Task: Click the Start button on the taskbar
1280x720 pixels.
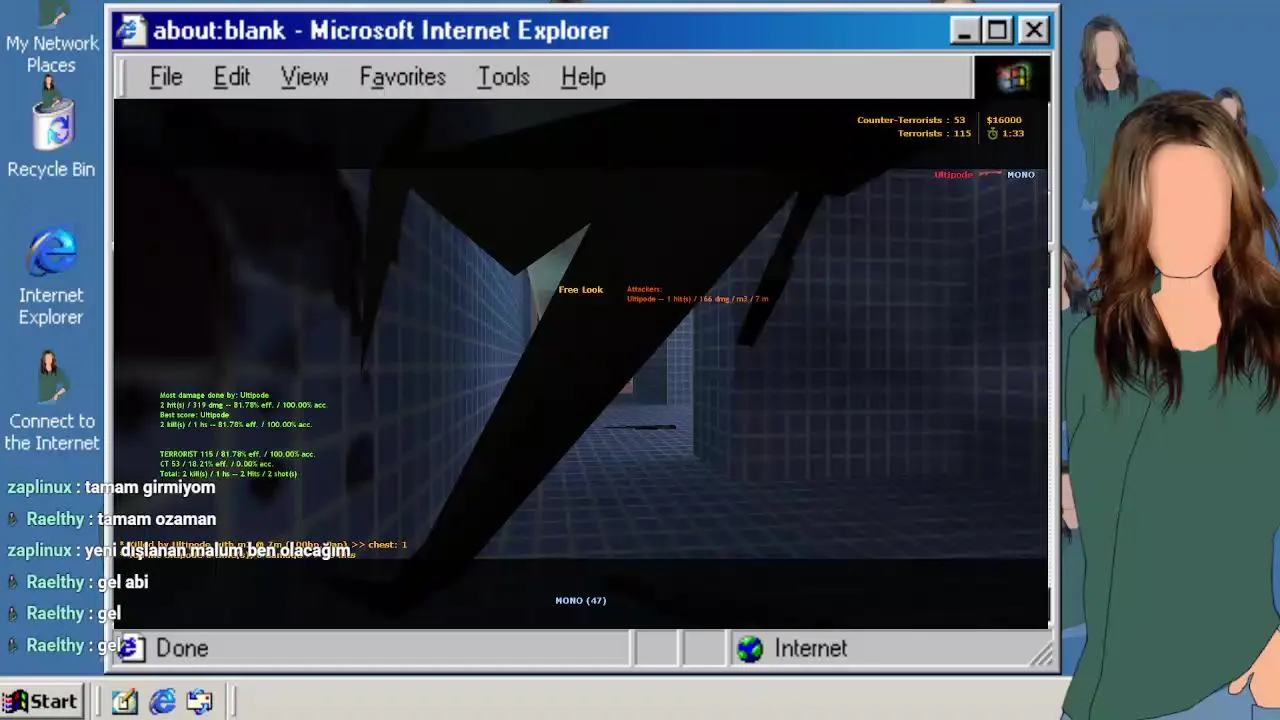Action: (41, 702)
